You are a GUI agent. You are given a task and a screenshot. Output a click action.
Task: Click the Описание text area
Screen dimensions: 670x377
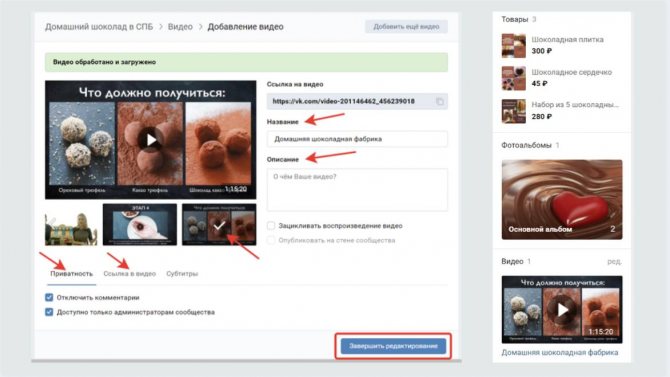click(357, 189)
